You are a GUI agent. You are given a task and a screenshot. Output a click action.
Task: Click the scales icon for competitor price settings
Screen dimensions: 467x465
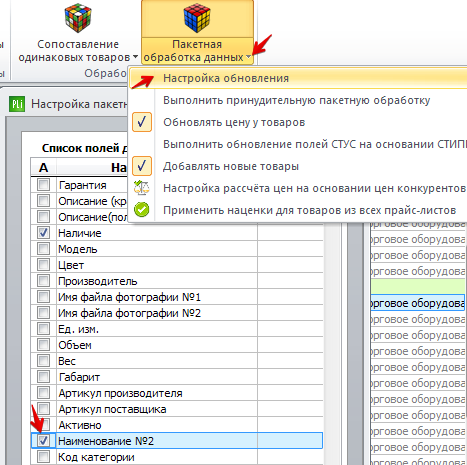coord(142,188)
